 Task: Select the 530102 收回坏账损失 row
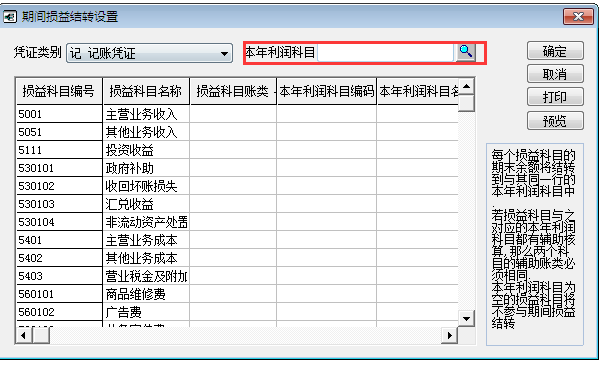click(x=237, y=186)
